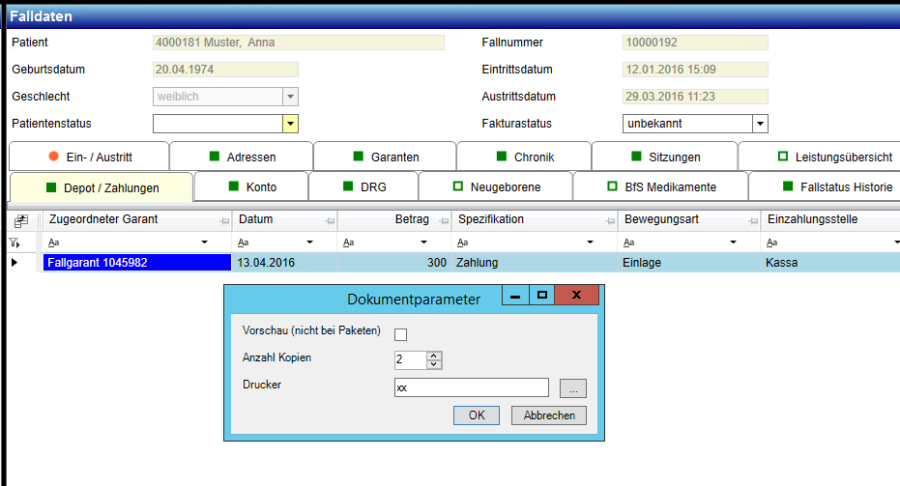Pin the Spezifikation column
The height and width of the screenshot is (486, 900).
(610, 221)
